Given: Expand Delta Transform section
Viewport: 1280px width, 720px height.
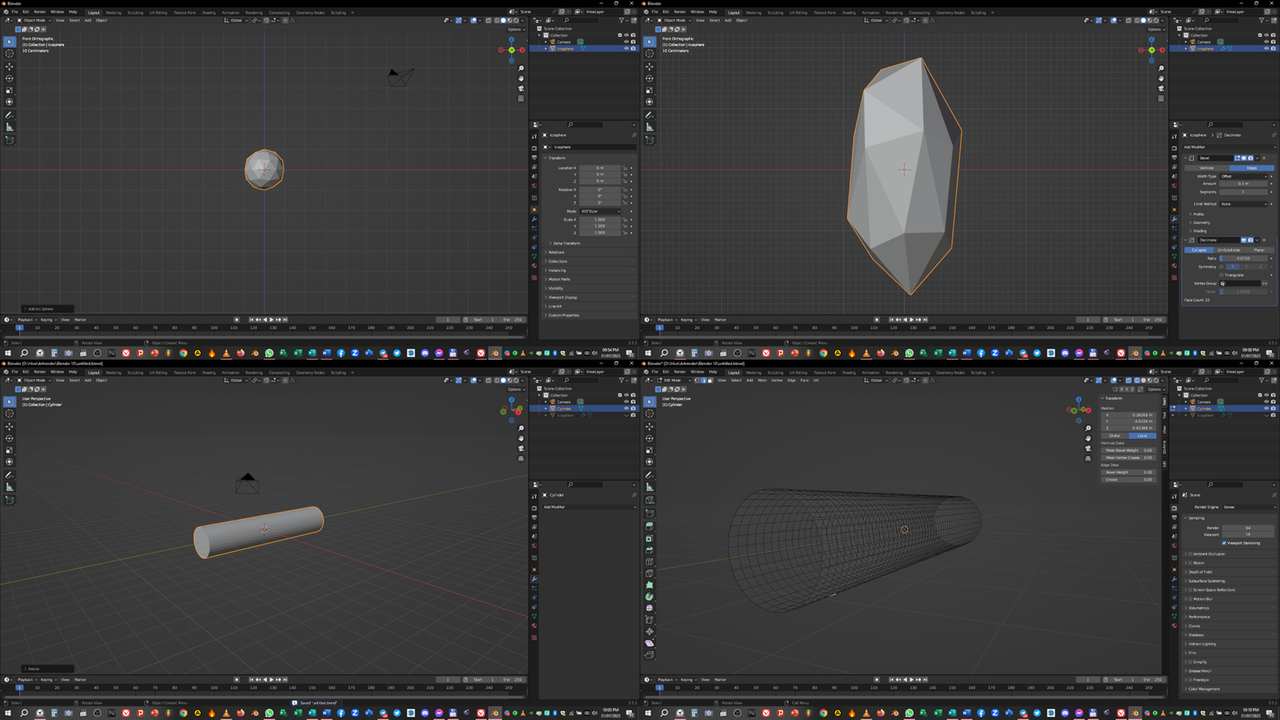Looking at the screenshot, I should tap(565, 243).
